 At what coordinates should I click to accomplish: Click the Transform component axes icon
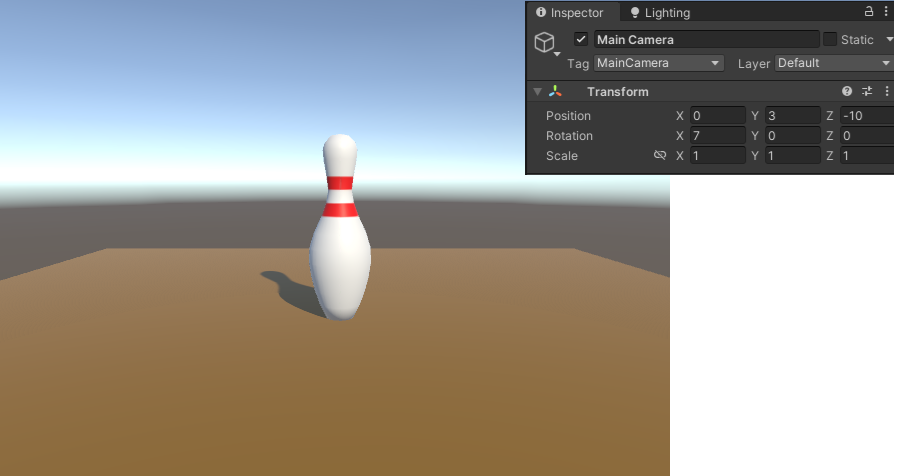click(555, 91)
